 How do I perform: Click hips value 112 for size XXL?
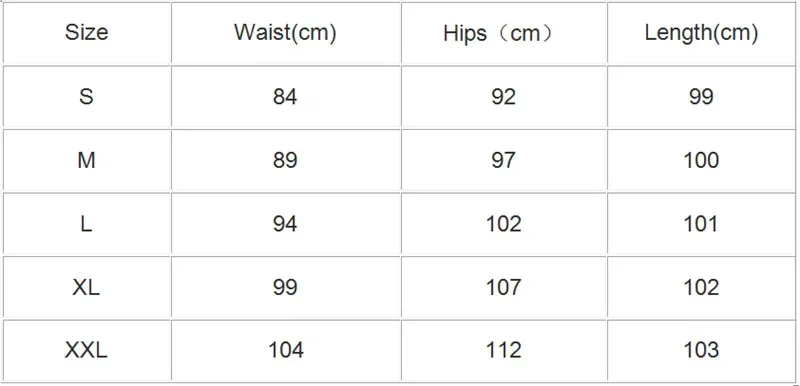click(x=504, y=350)
